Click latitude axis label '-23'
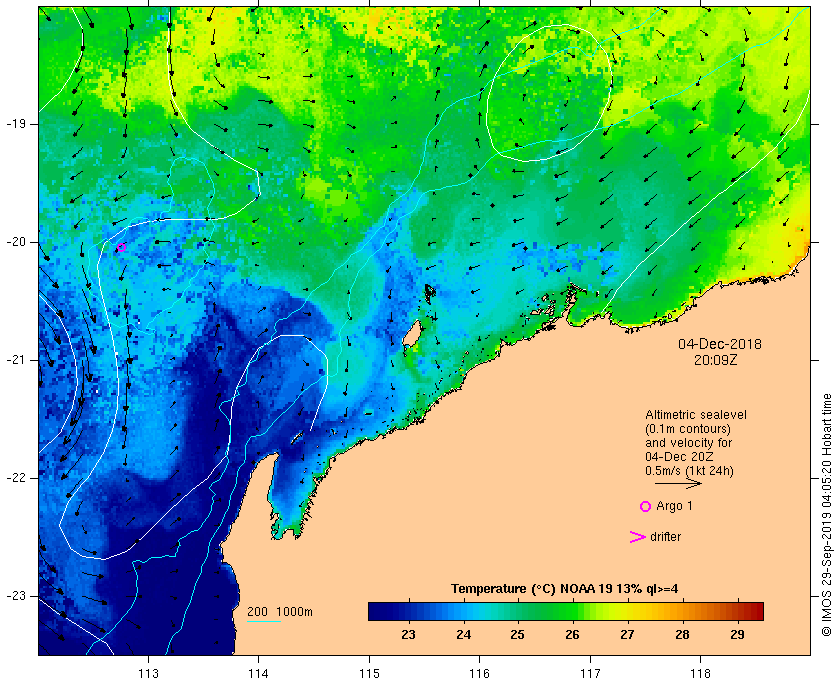840x680 pixels. 16,596
